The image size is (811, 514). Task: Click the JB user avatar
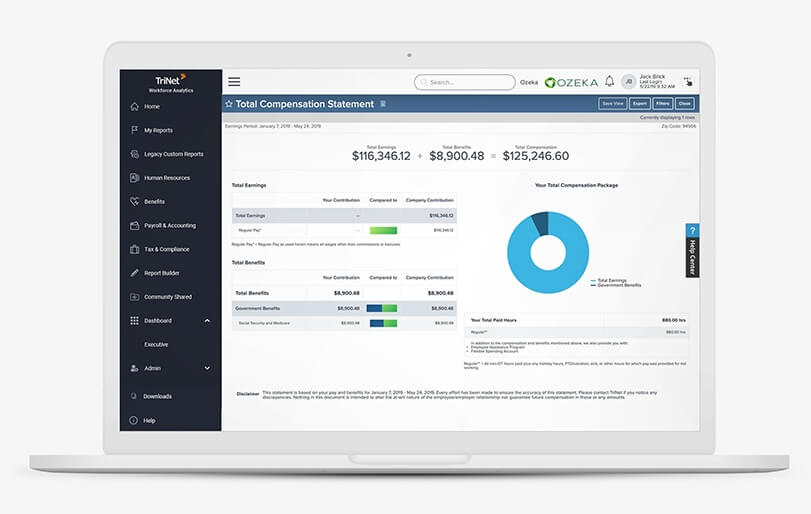tap(628, 82)
